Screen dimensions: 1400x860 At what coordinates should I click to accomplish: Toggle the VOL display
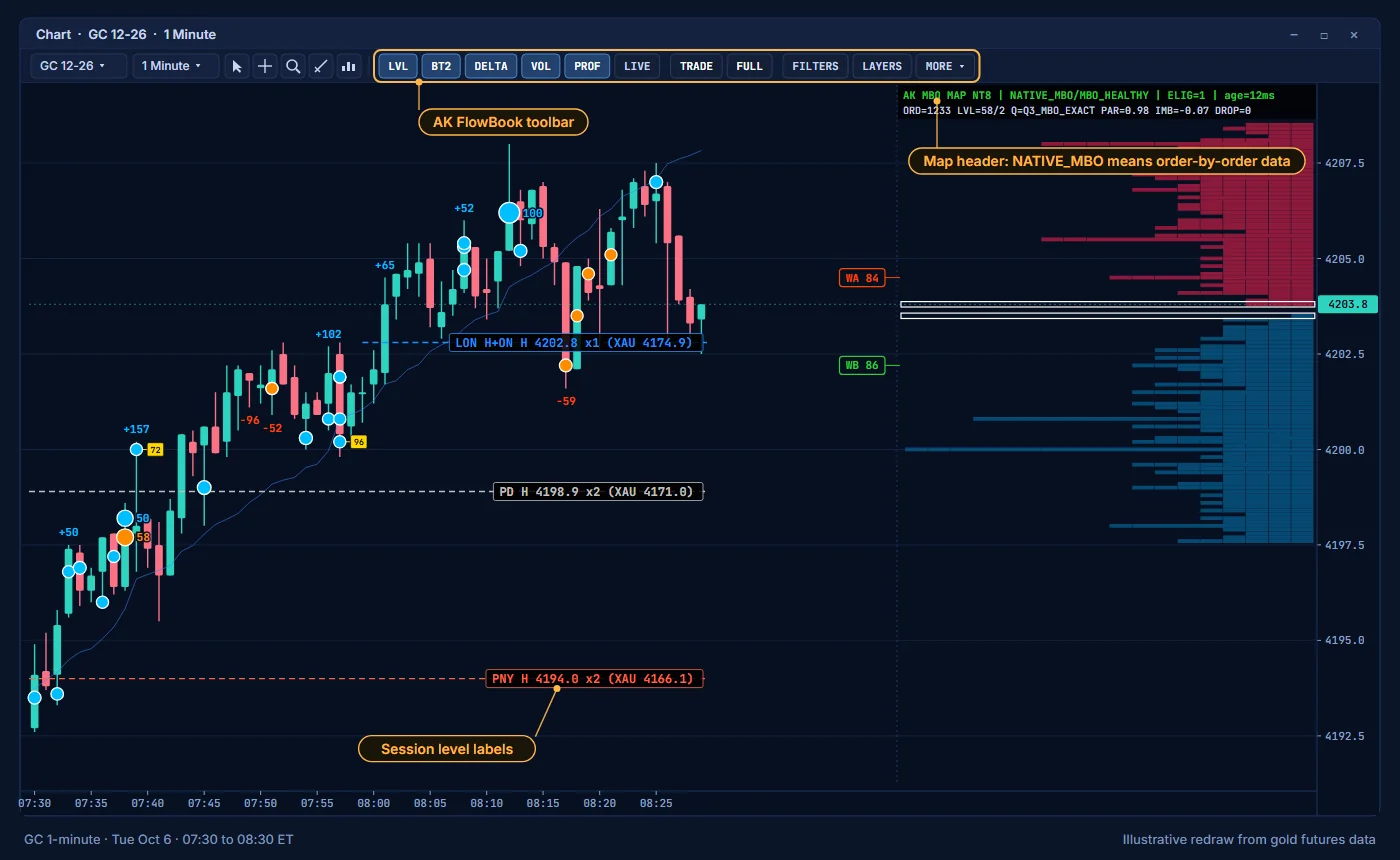tap(540, 66)
